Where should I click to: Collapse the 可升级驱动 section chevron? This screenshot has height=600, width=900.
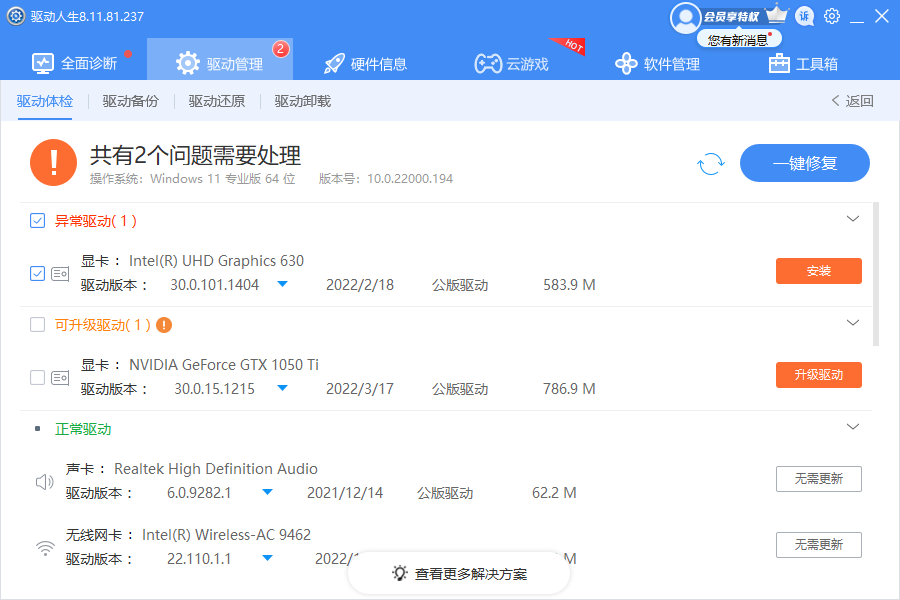(853, 322)
